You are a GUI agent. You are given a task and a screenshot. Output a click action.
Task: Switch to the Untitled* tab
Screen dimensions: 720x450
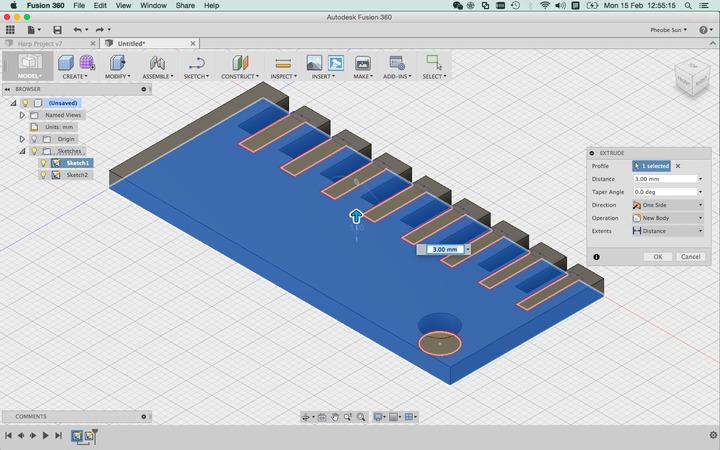[131, 44]
